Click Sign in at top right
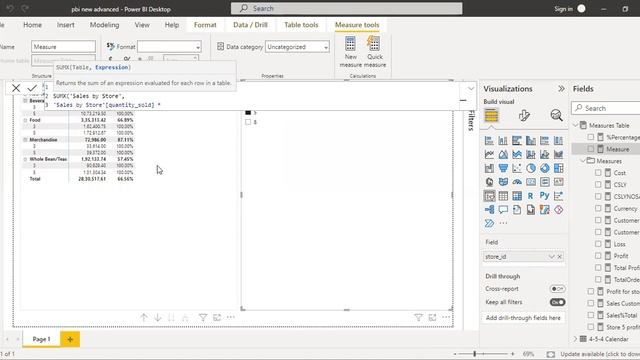 (x=563, y=9)
